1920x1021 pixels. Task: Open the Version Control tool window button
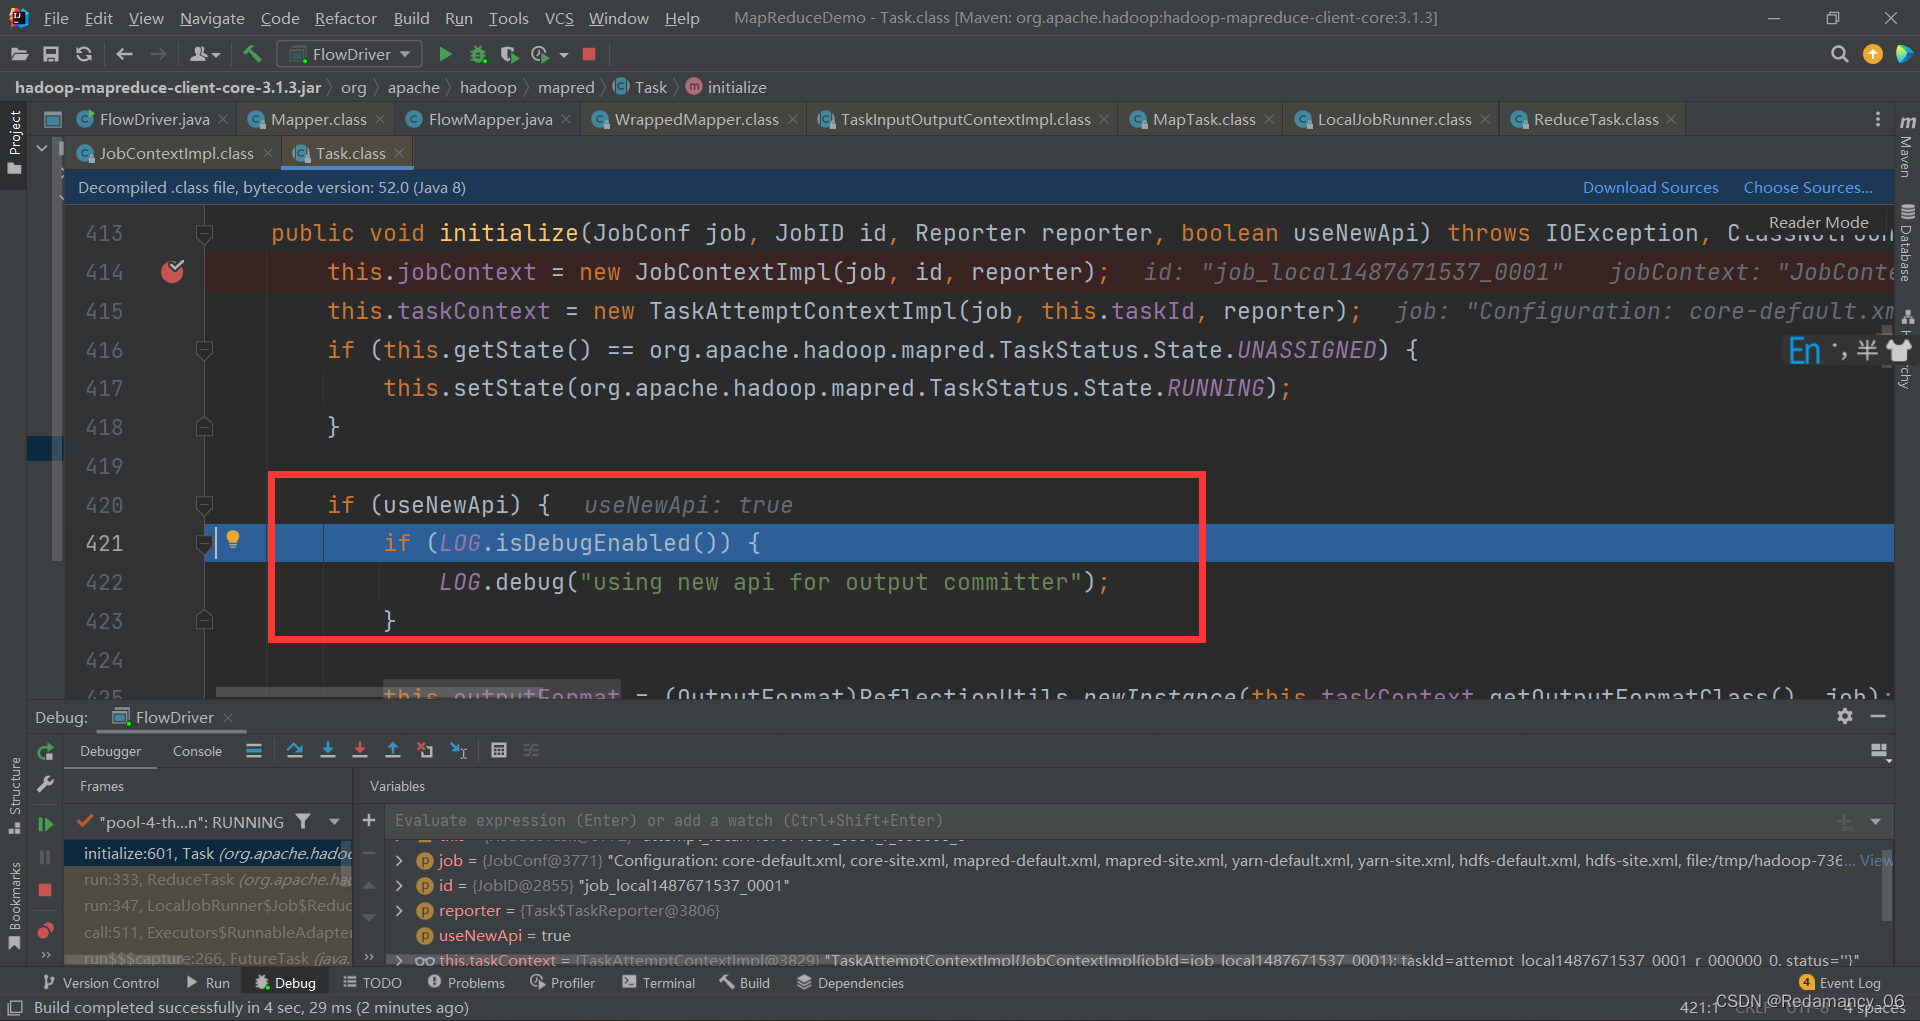(100, 983)
